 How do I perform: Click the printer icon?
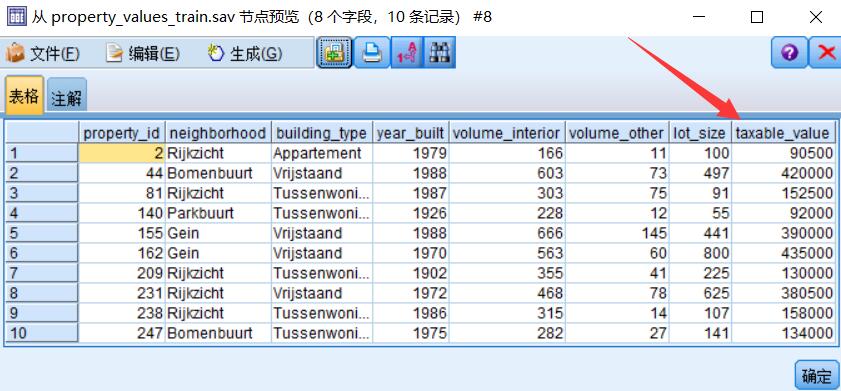[x=372, y=53]
